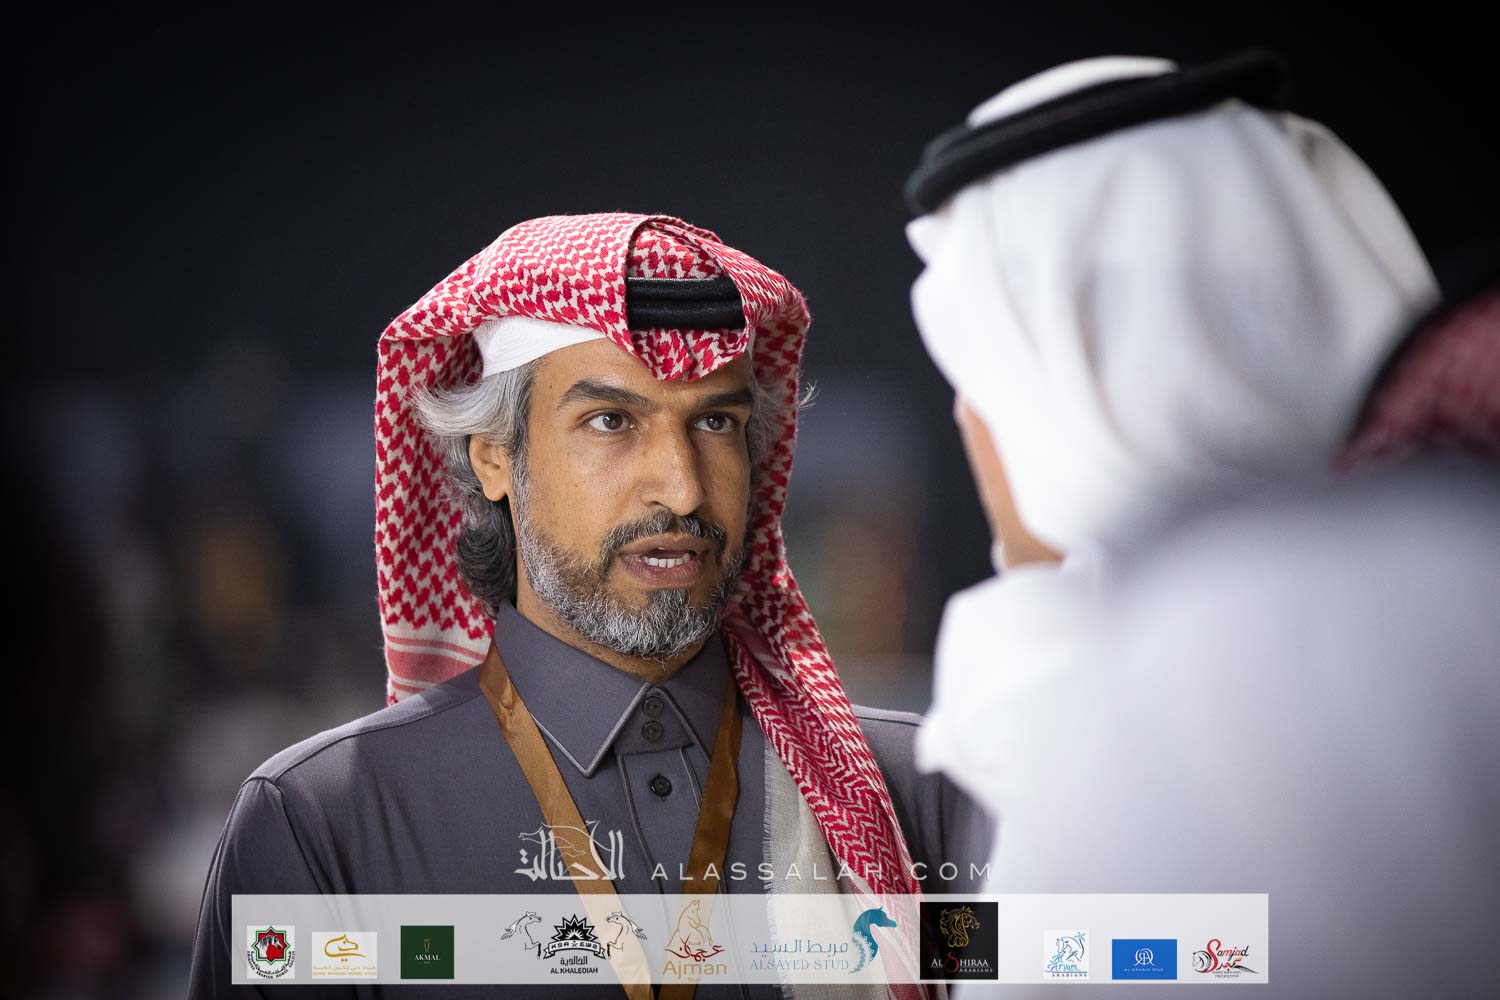Select the blue Al Arabia Stud logo
Viewport: 1500px width, 1000px height.
pos(1144,958)
